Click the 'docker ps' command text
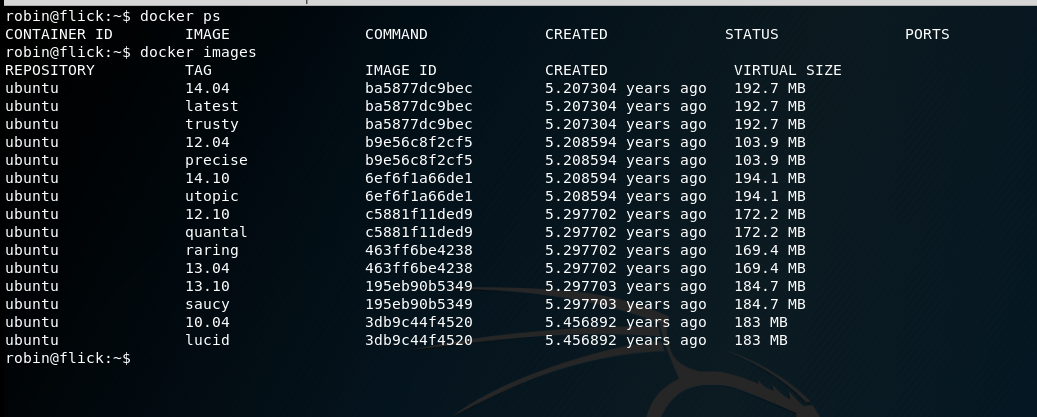Screen dimensions: 1037x417 (180, 16)
